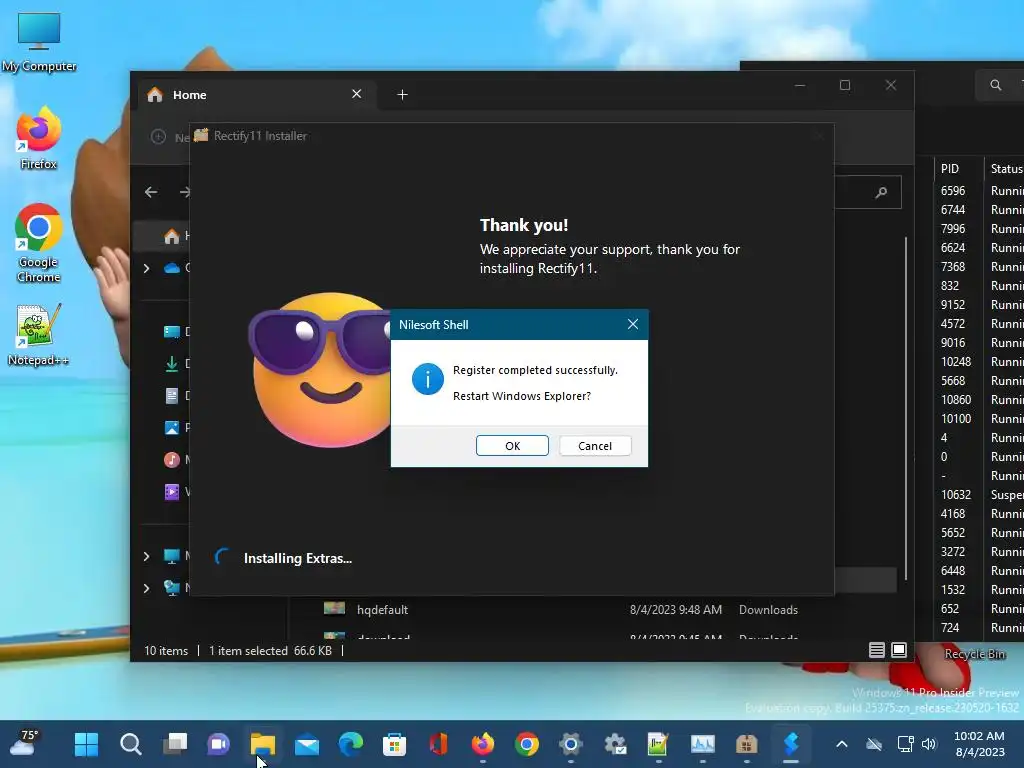Open Pictures folder icon in Explorer sidebar
Image resolution: width=1024 pixels, height=768 pixels.
(172, 428)
